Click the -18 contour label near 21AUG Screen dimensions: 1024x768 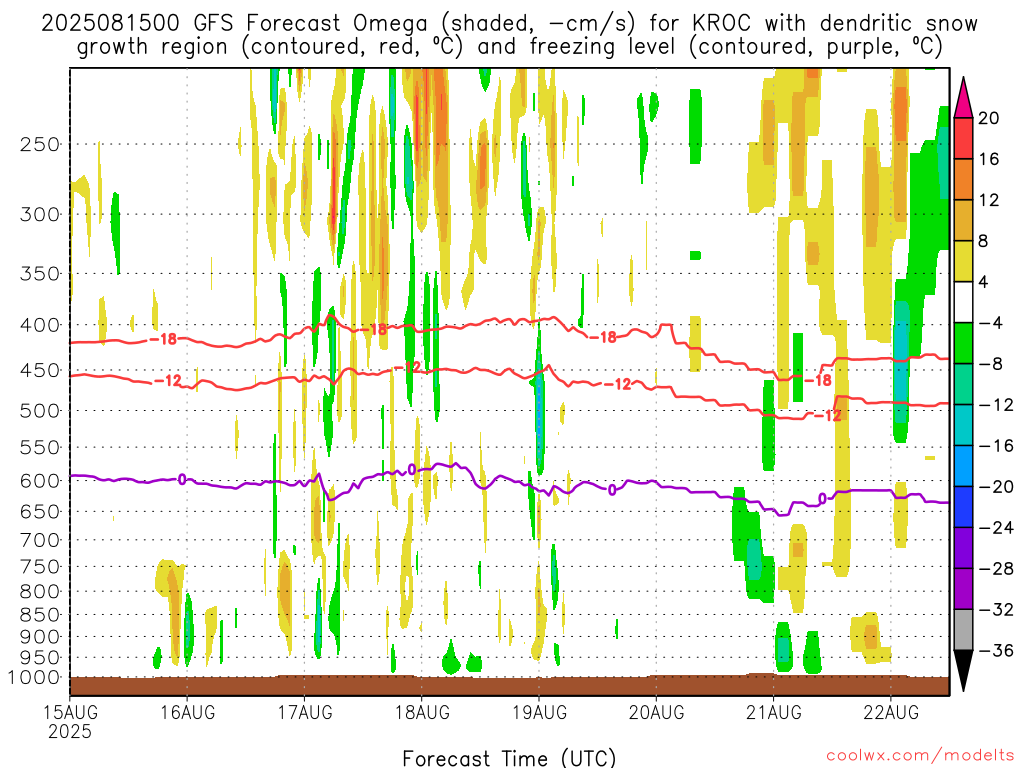point(818,380)
